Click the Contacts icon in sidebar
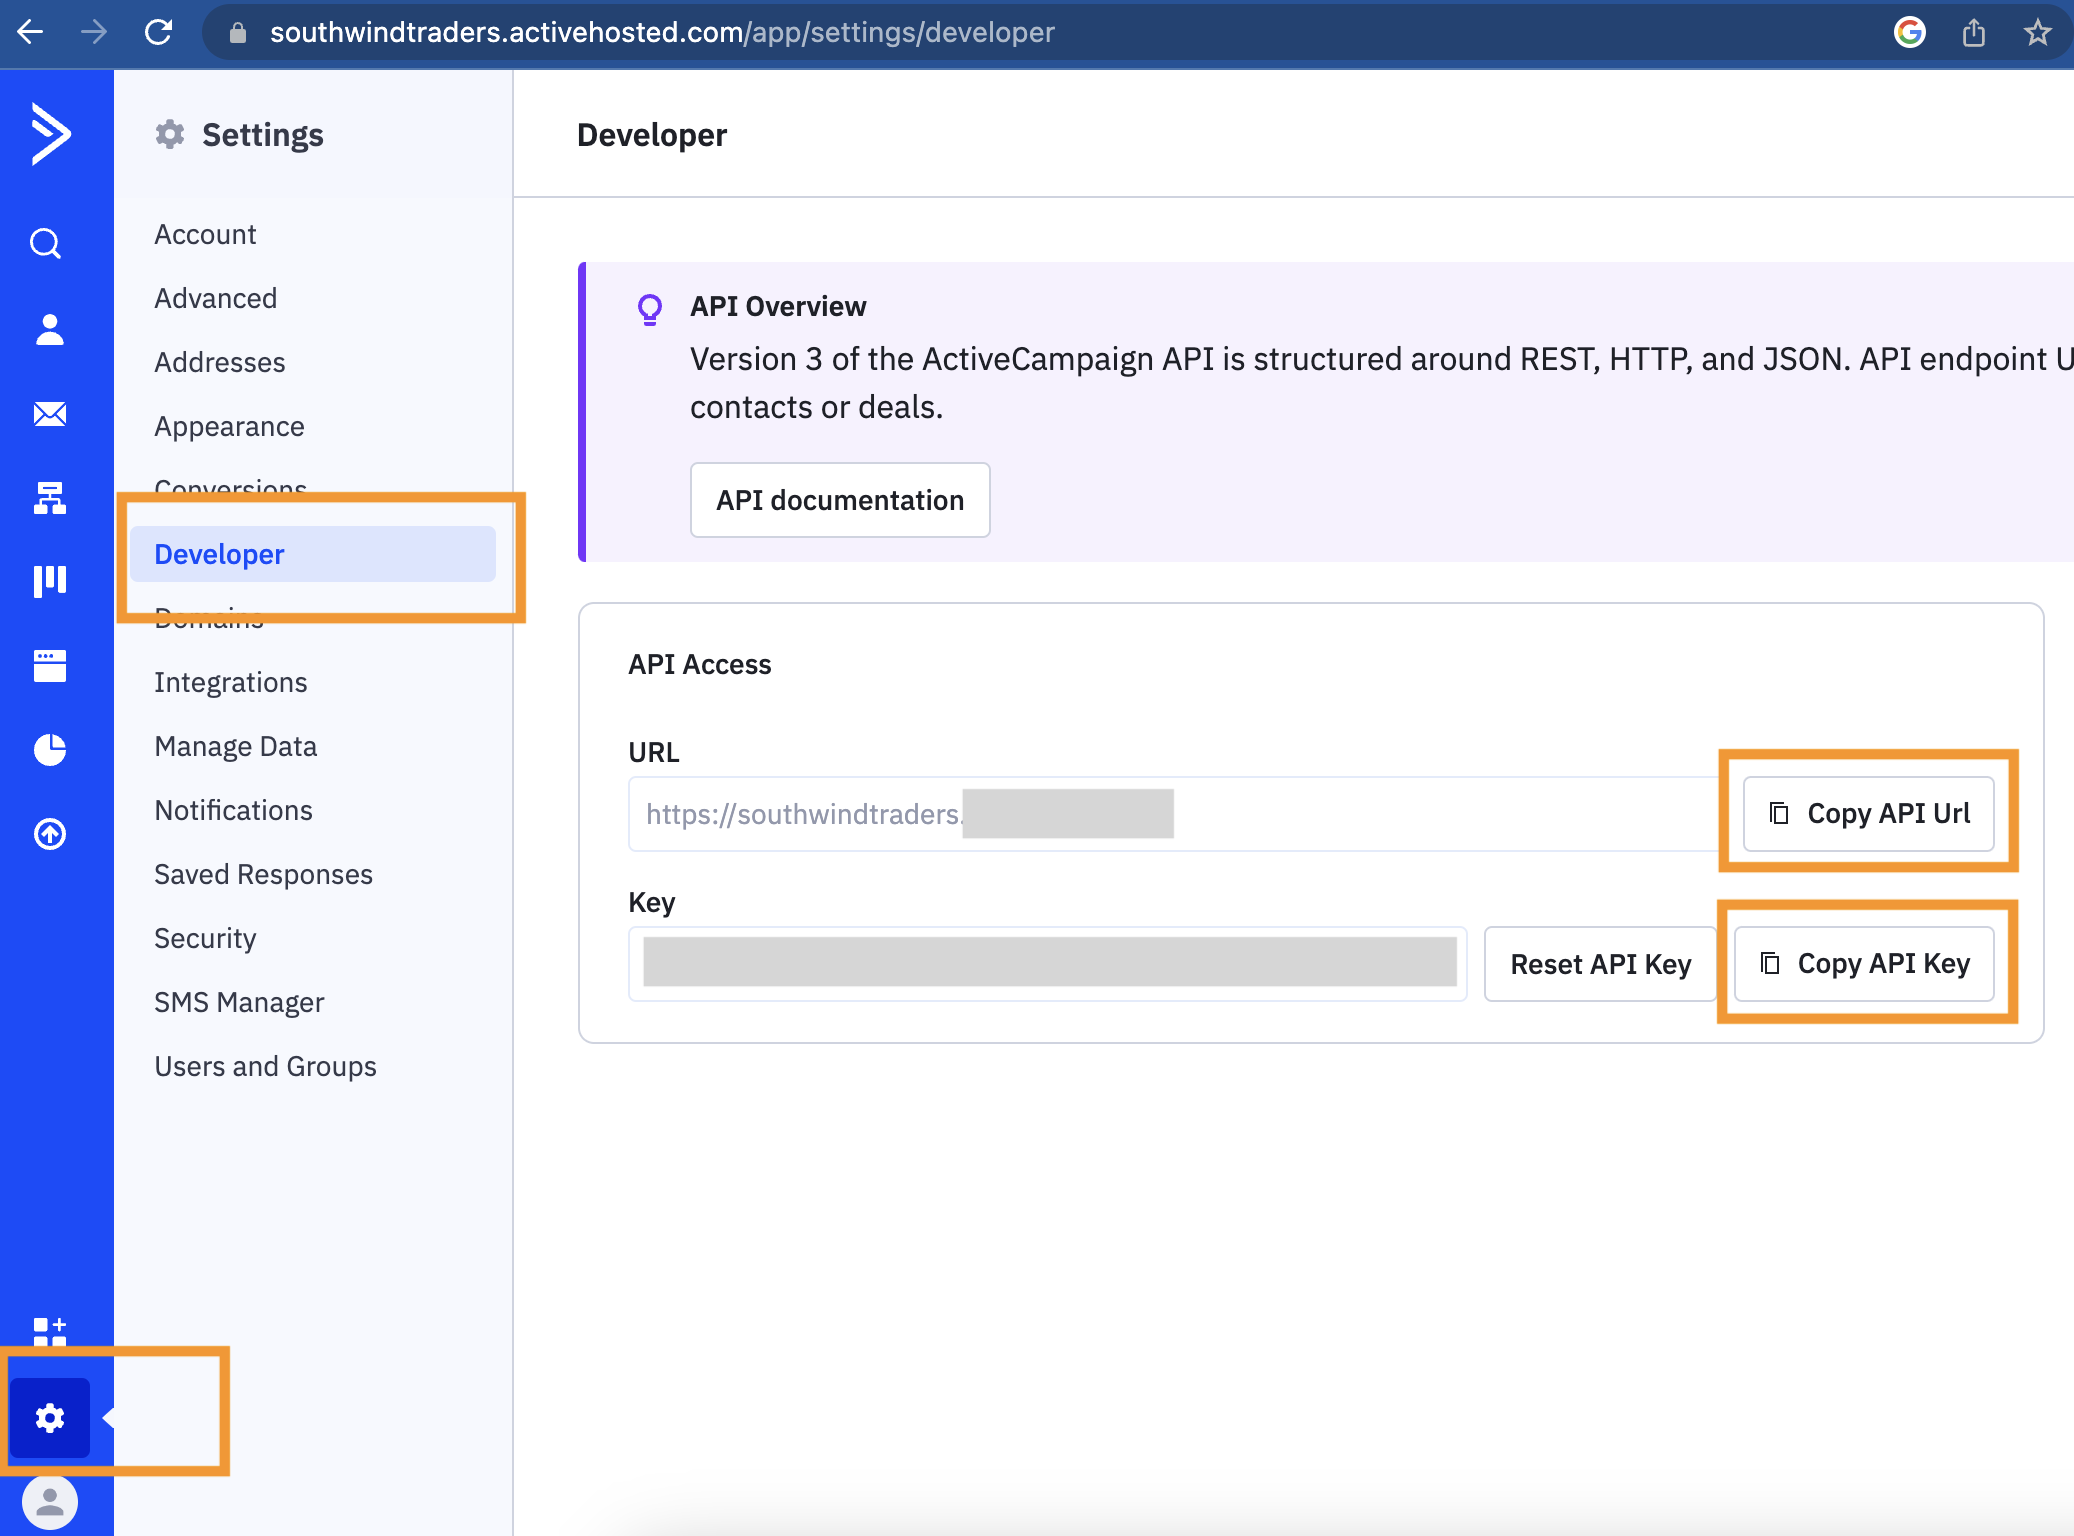The width and height of the screenshot is (2074, 1536). [48, 331]
